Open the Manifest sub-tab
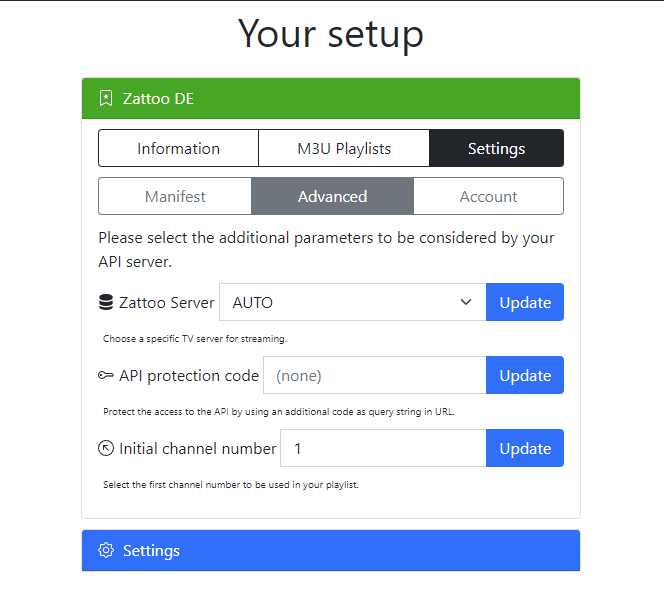The image size is (664, 601). (175, 196)
